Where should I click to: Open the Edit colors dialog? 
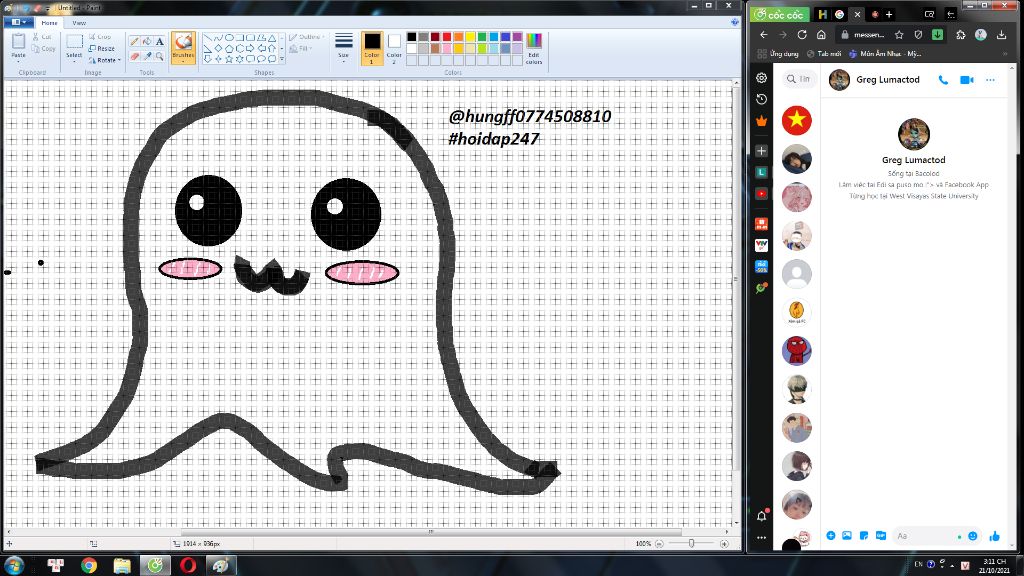[x=534, y=48]
